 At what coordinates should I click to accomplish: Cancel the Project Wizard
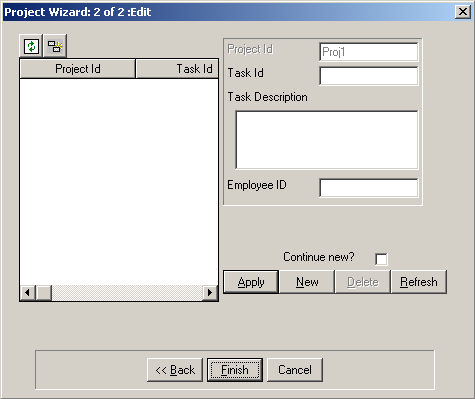click(295, 370)
